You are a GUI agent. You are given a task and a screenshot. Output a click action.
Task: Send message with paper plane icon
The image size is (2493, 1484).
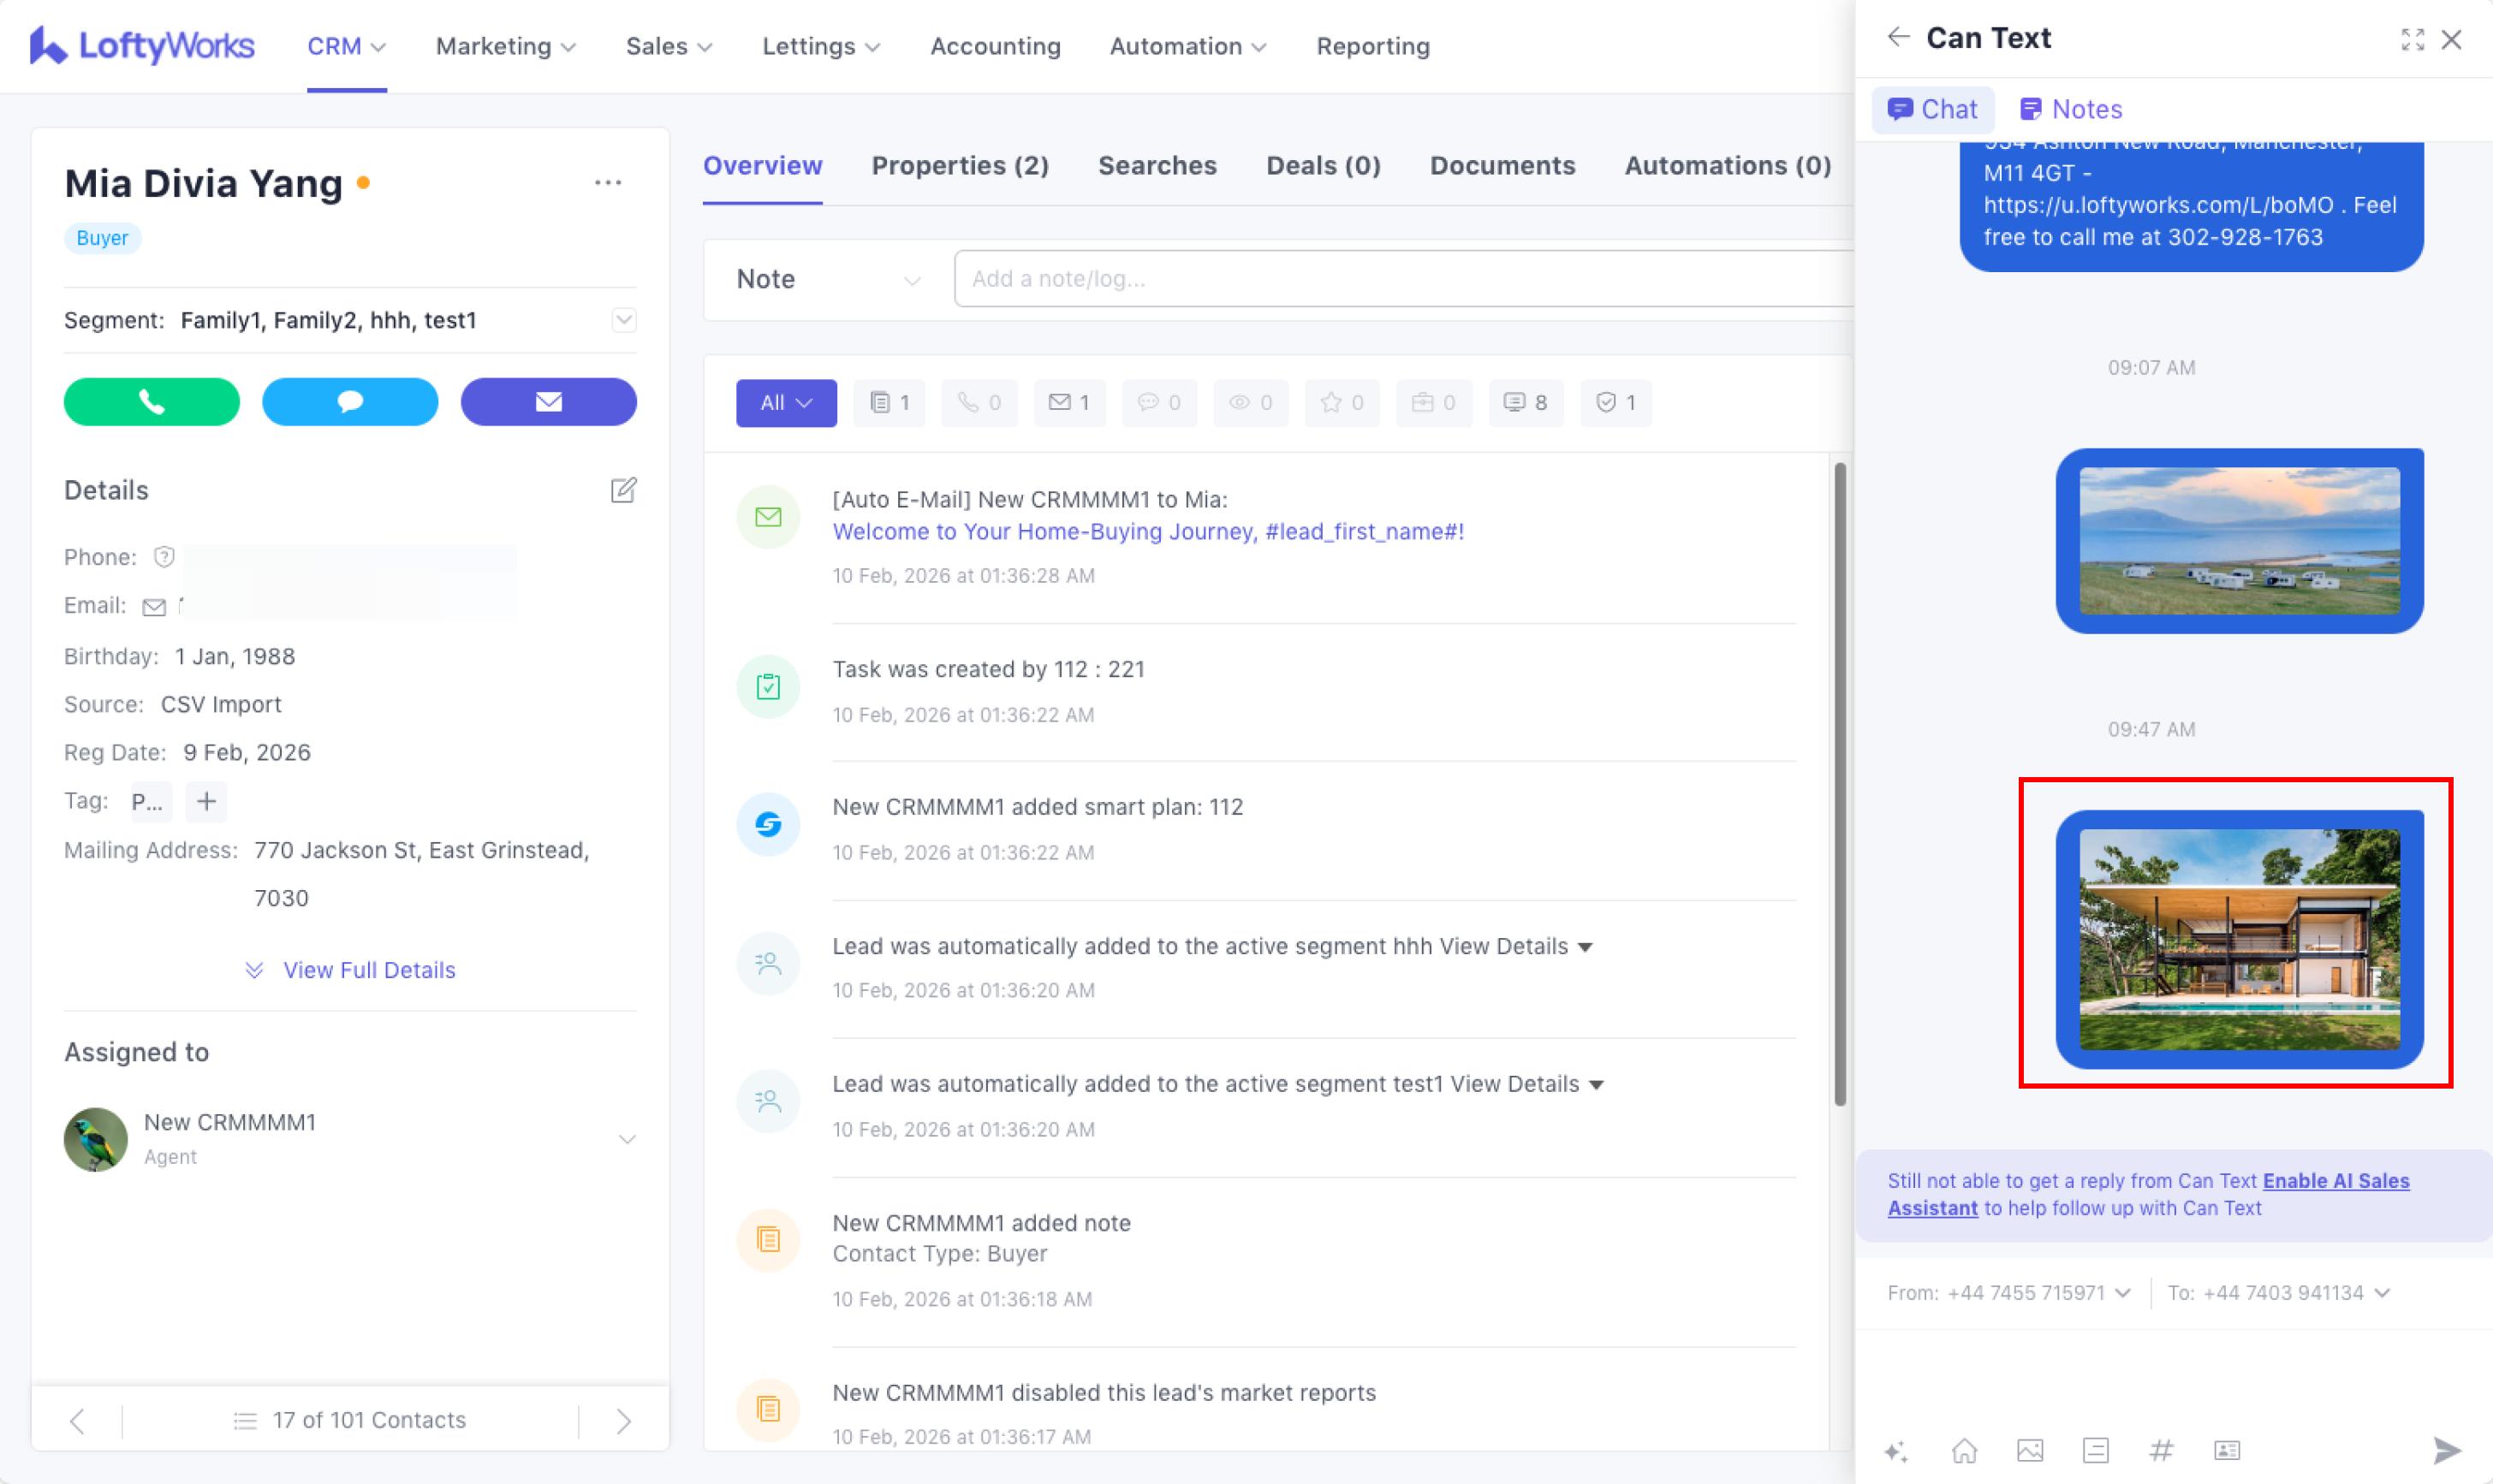coord(2446,1450)
